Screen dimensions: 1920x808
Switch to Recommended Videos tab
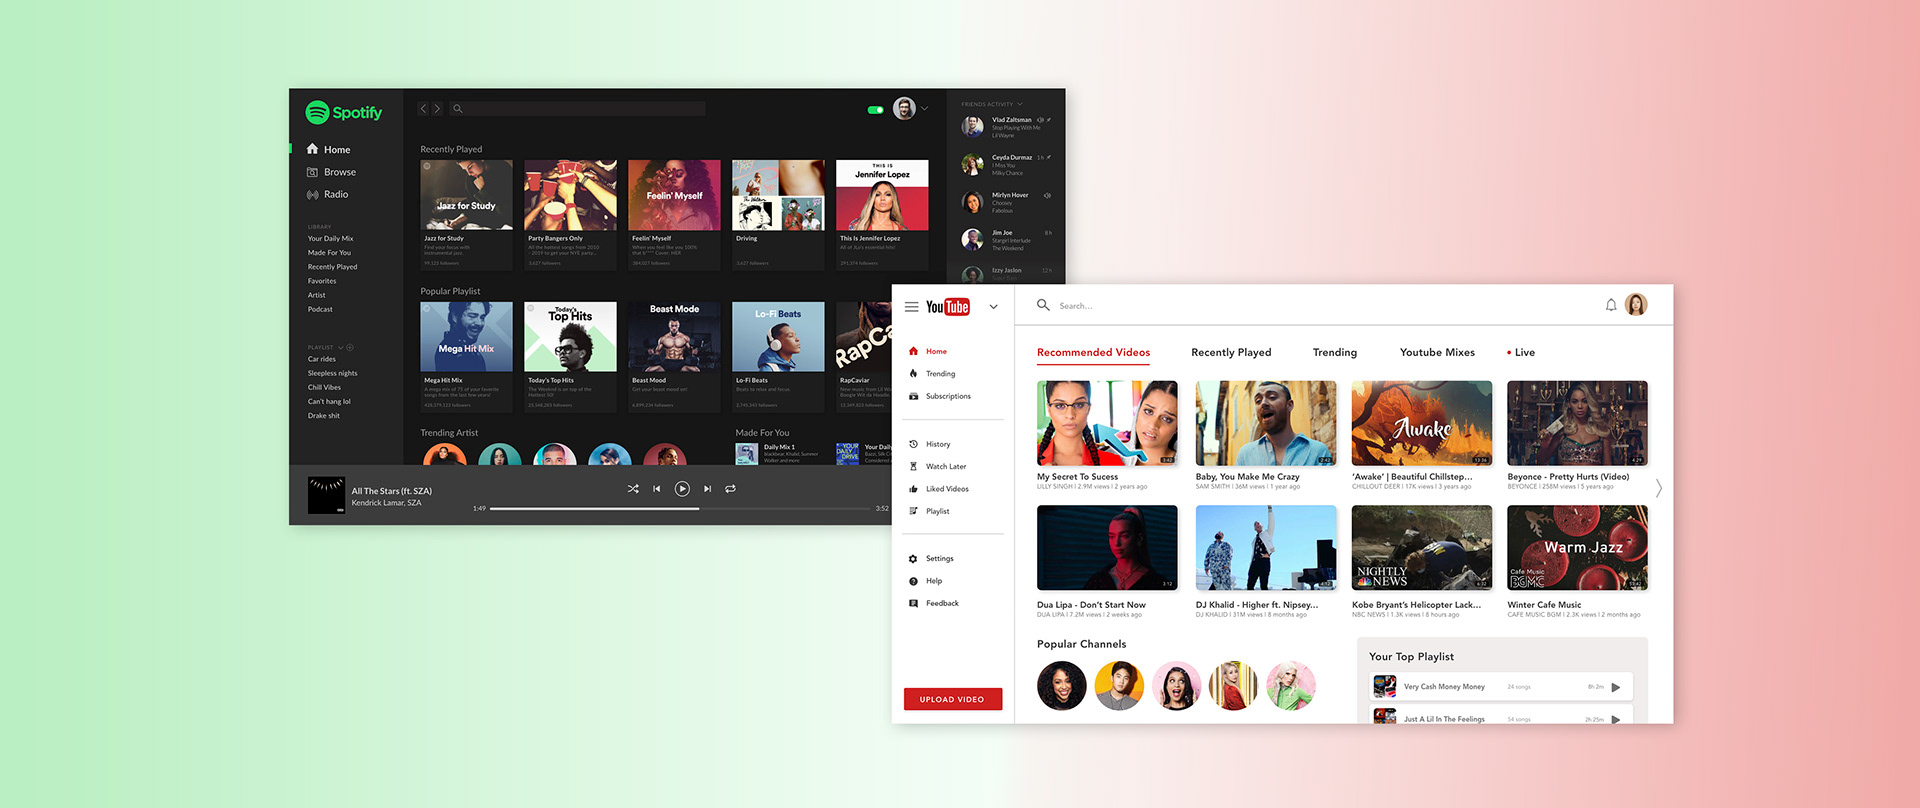pos(1093,353)
